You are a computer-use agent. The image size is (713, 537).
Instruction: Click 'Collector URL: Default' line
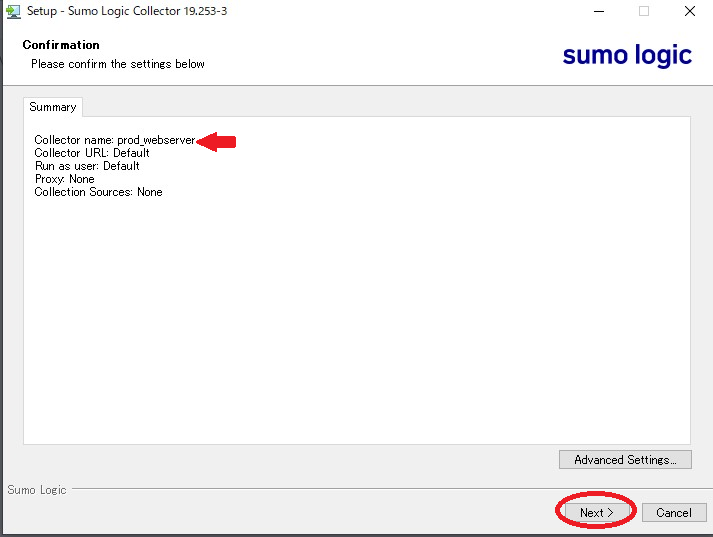click(x=92, y=153)
